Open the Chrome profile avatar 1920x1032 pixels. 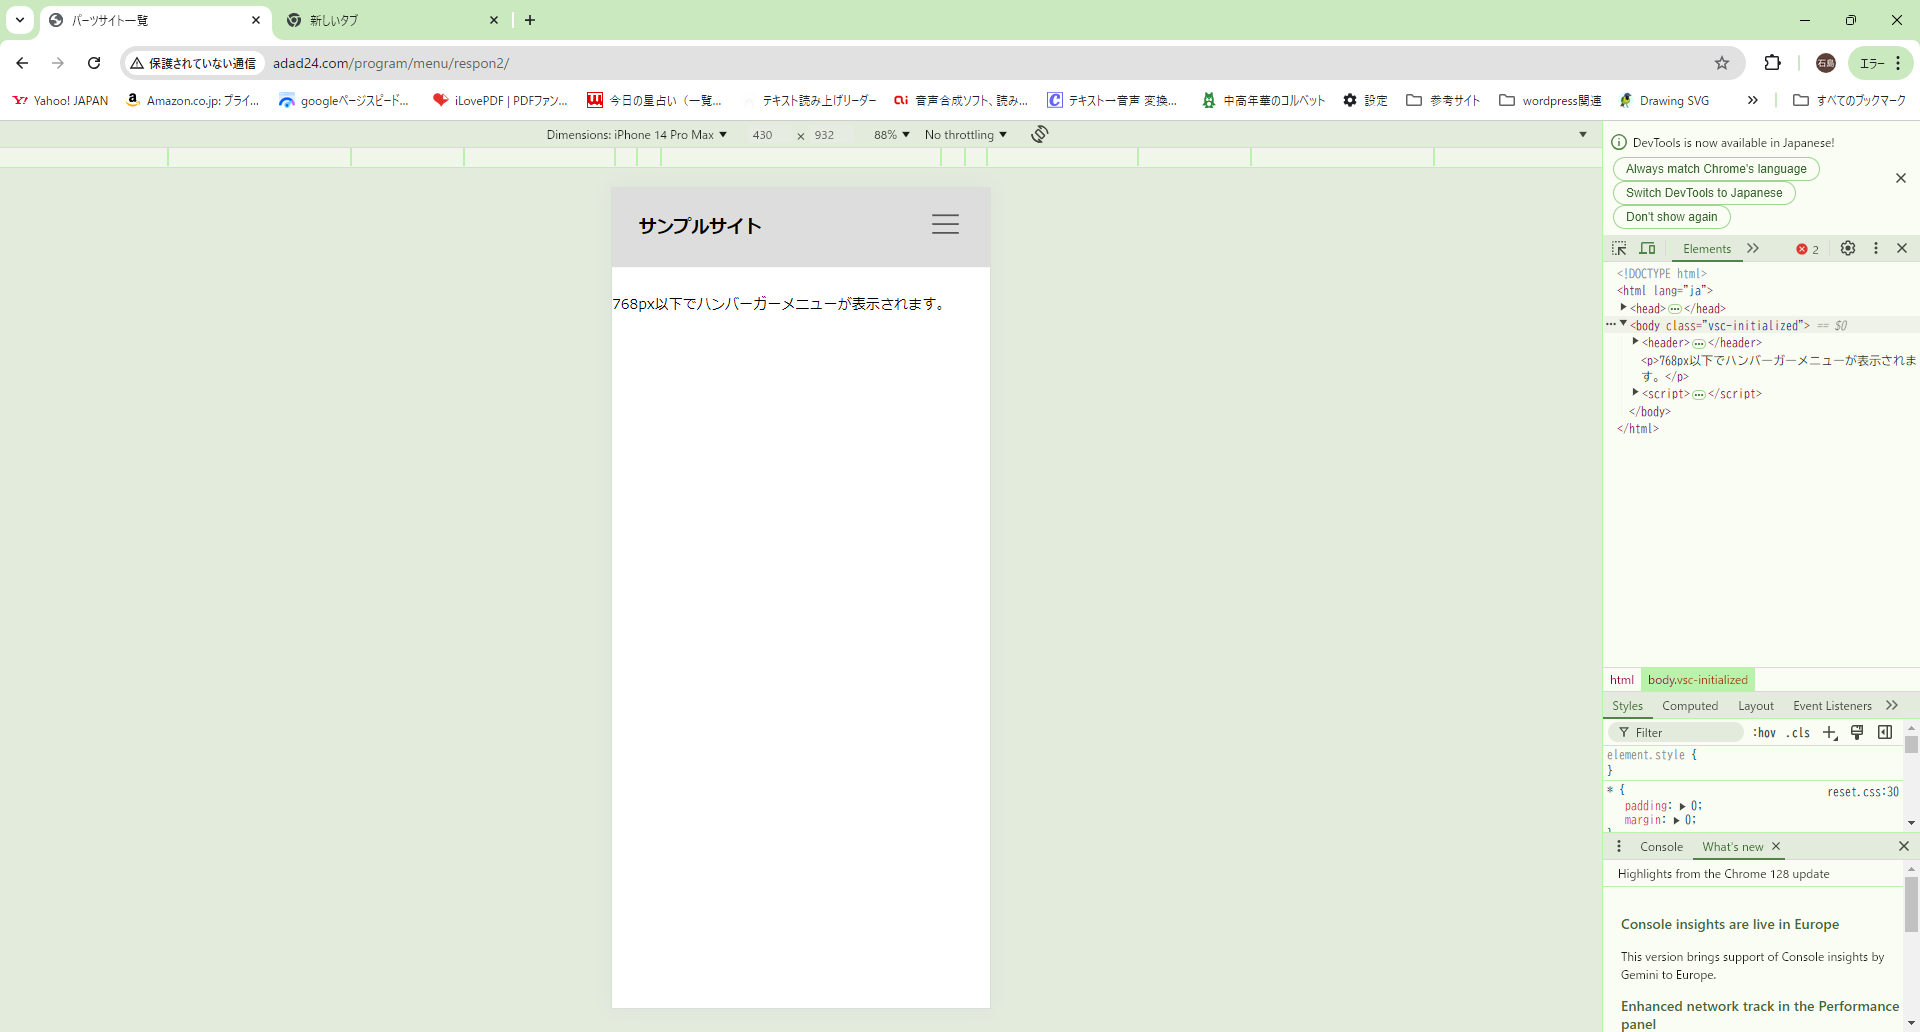(1826, 63)
